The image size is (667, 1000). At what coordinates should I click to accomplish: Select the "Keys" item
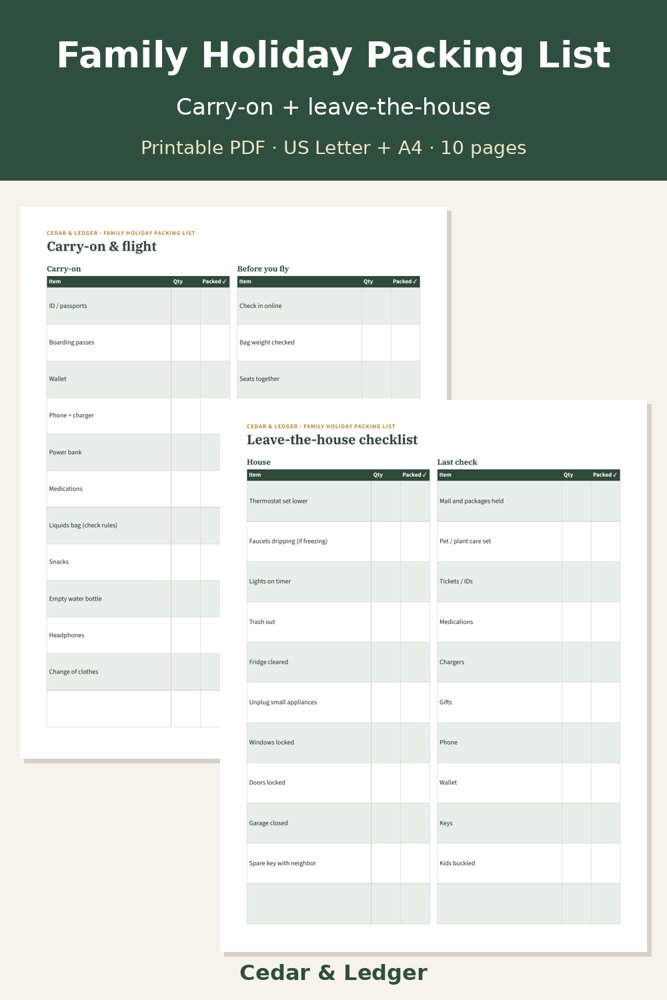446,823
